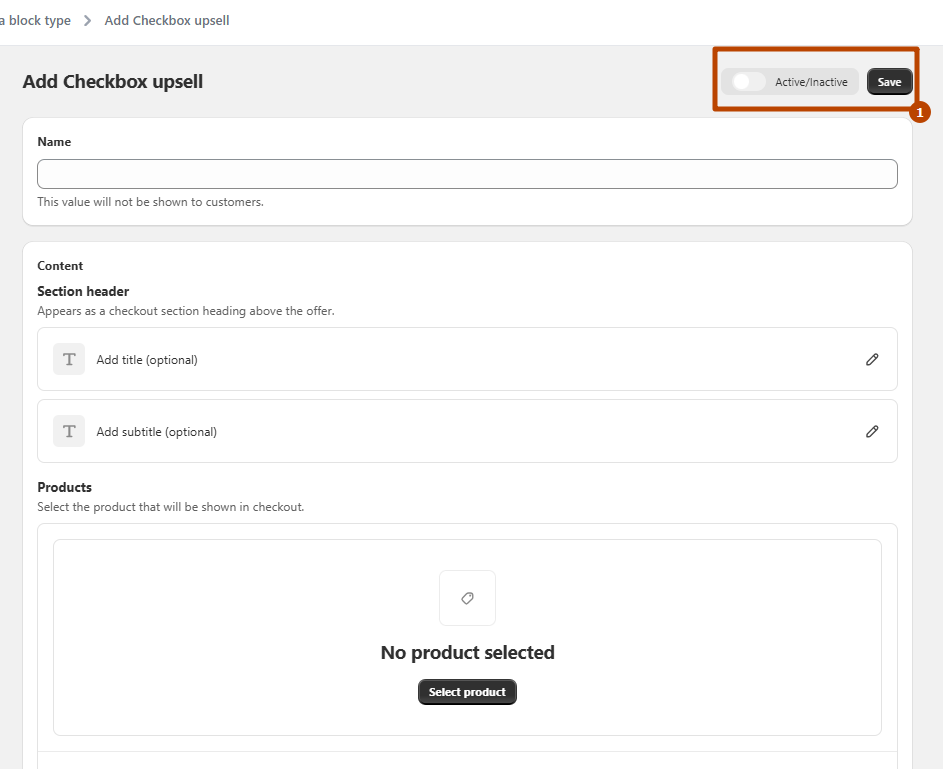Viewport: 943px width, 769px height.
Task: Click the pencil icon for Add subtitle
Action: (x=872, y=432)
